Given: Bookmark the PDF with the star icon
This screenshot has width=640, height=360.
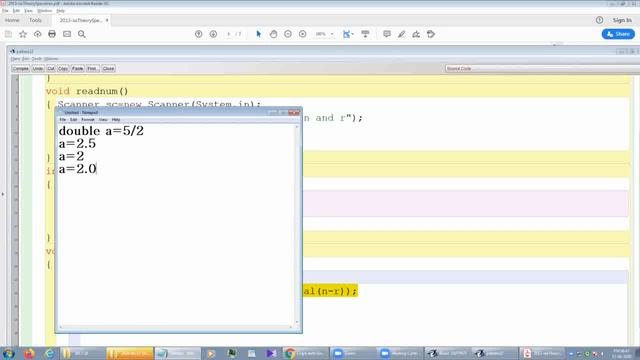Looking at the screenshot, I should coord(23,34).
